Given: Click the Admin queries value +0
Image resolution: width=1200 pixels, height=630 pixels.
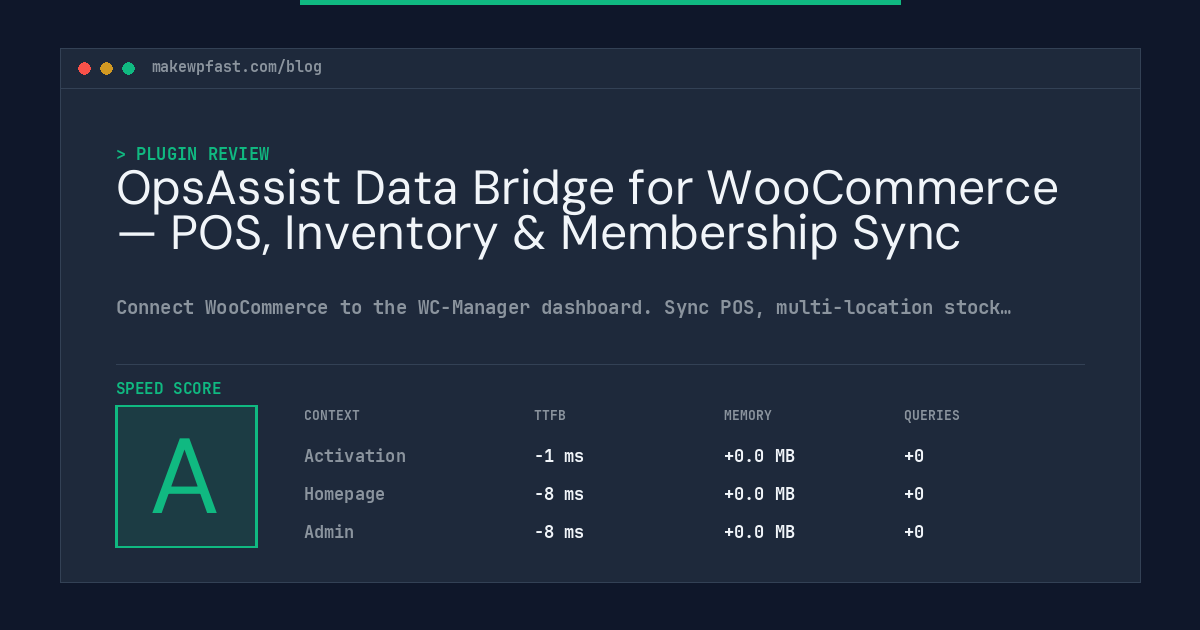Looking at the screenshot, I should pyautogui.click(x=914, y=532).
